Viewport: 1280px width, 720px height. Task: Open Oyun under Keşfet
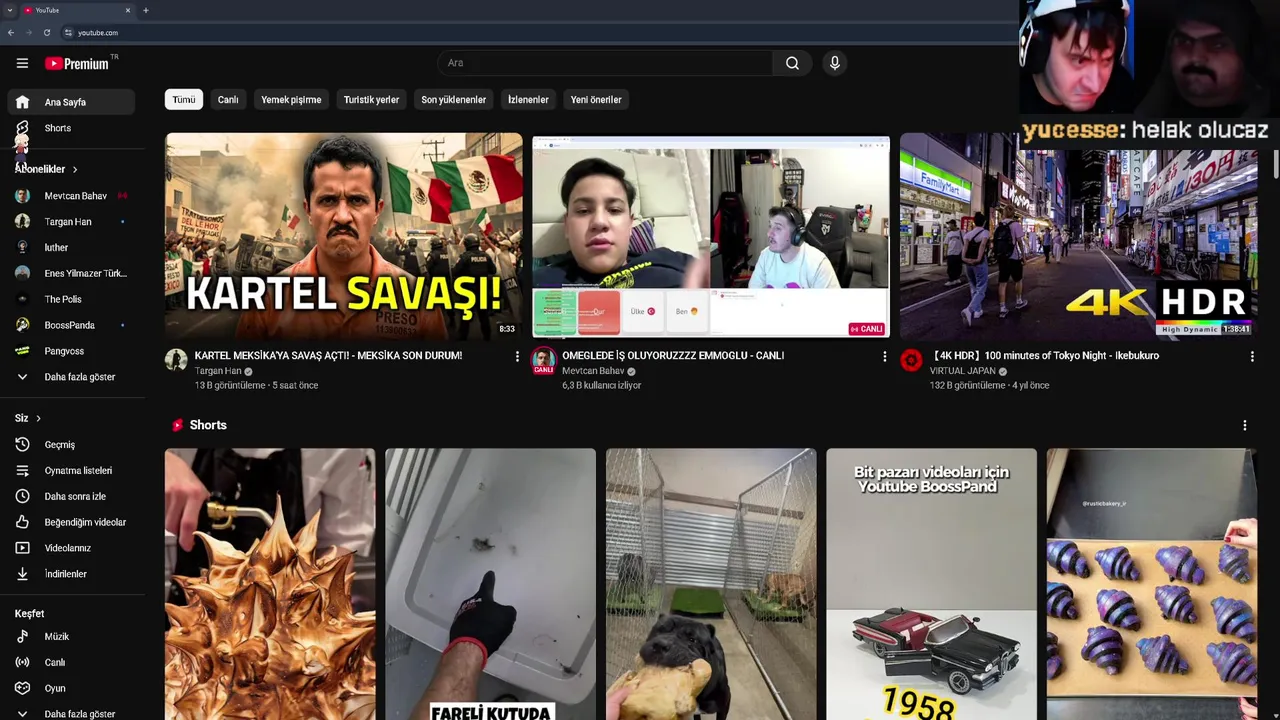[x=70, y=688]
